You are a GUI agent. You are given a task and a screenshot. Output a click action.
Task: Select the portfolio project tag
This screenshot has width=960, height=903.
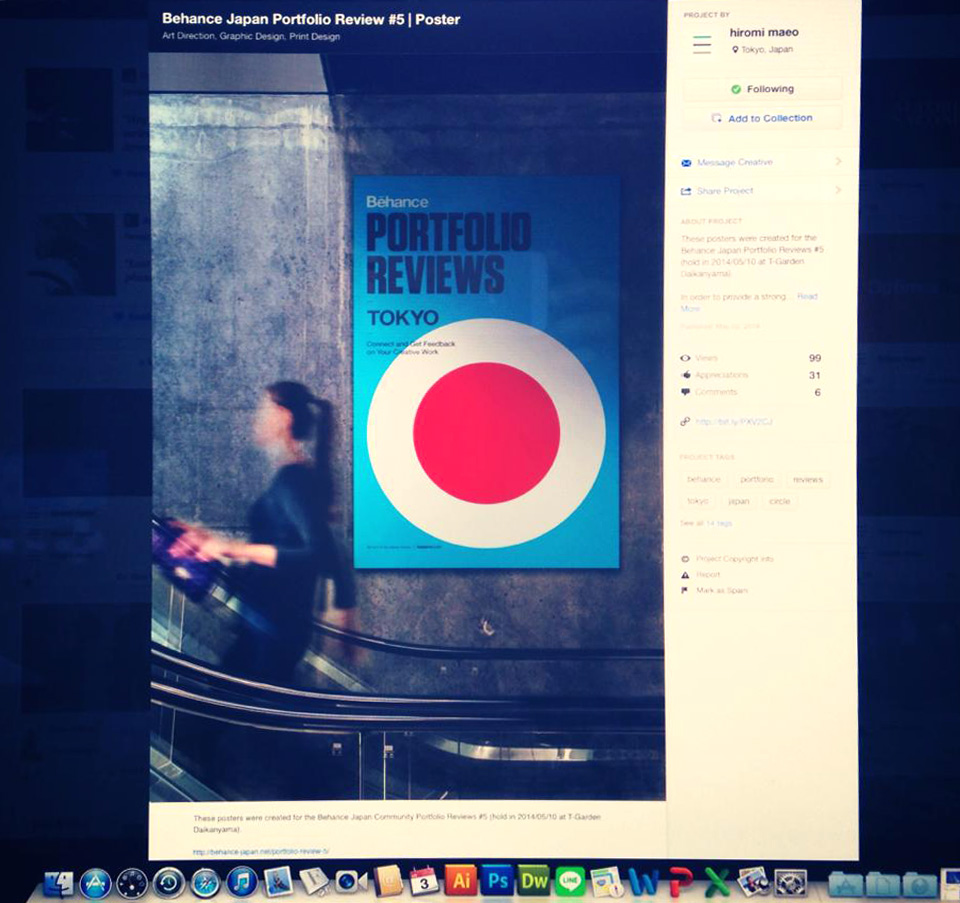(x=757, y=479)
